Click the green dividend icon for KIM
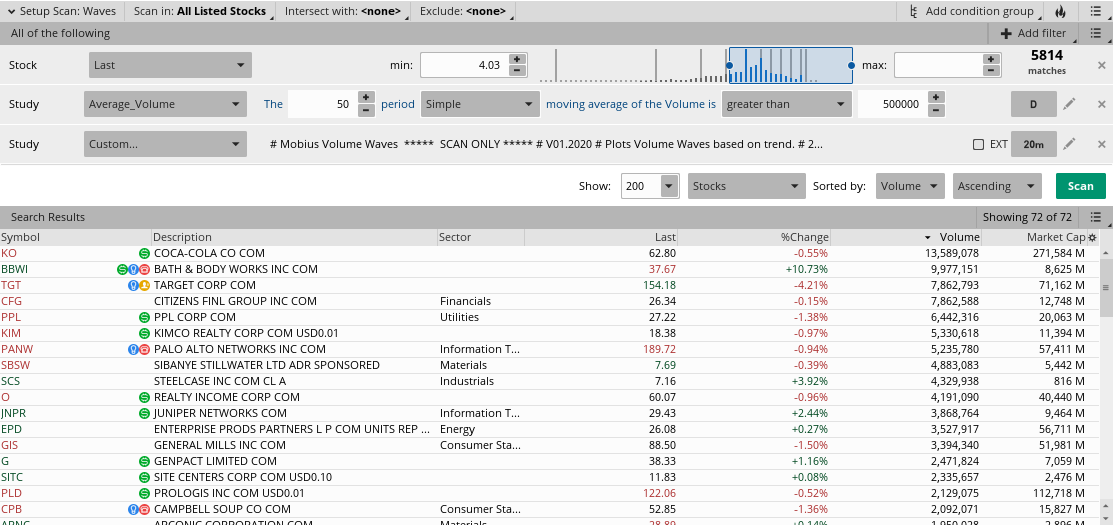Image resolution: width=1113 pixels, height=525 pixels. click(144, 333)
